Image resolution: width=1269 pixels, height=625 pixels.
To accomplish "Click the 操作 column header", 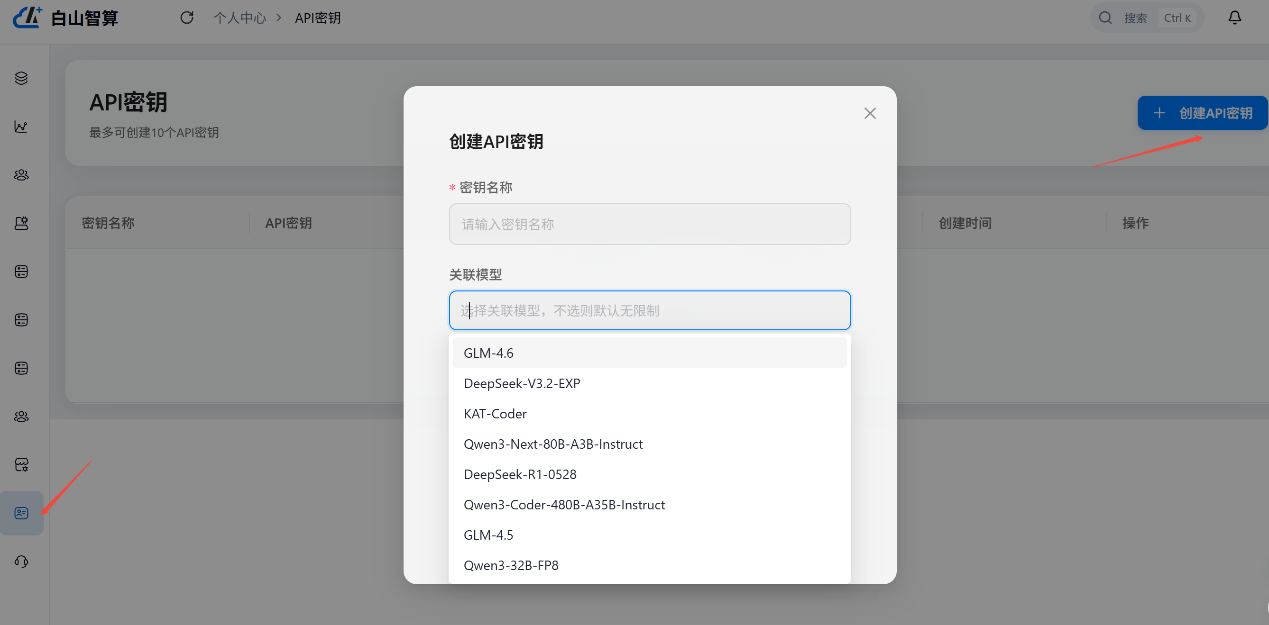I will pyautogui.click(x=1135, y=223).
